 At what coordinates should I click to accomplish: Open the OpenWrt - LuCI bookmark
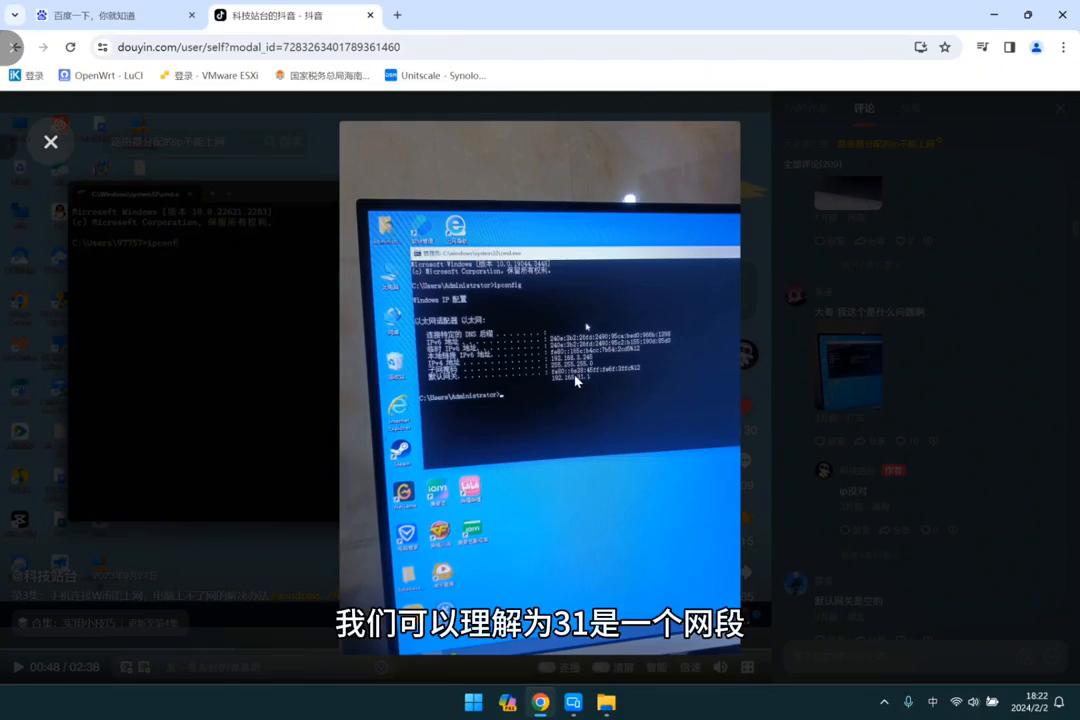(100, 75)
